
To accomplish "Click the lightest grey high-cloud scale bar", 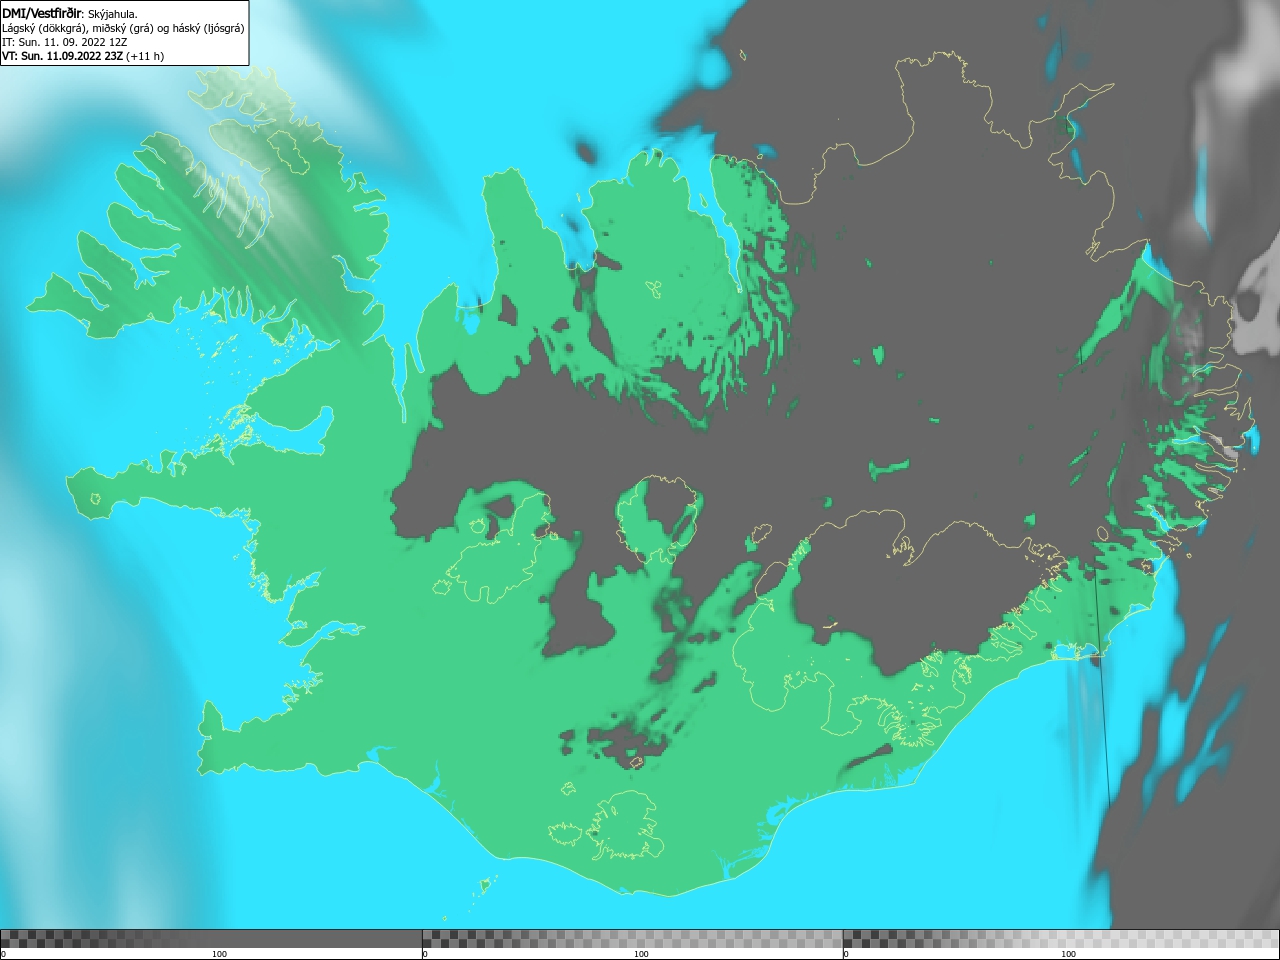I will [x=1061, y=939].
